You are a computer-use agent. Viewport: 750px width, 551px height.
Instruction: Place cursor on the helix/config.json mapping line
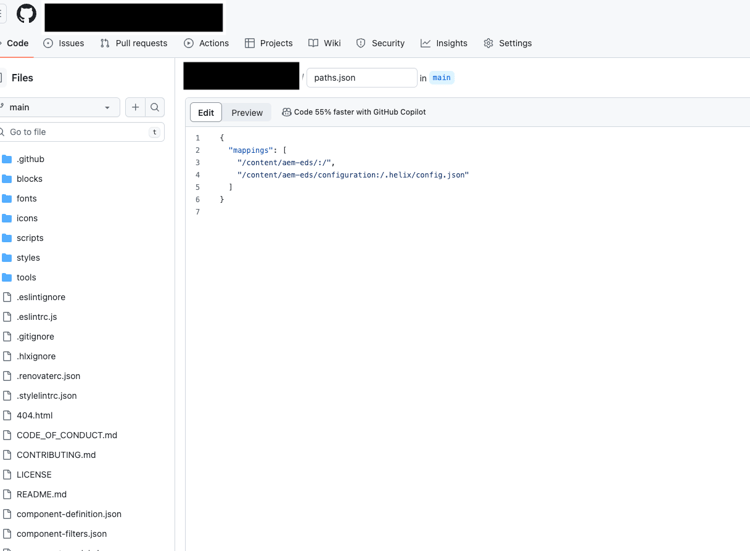pos(353,175)
